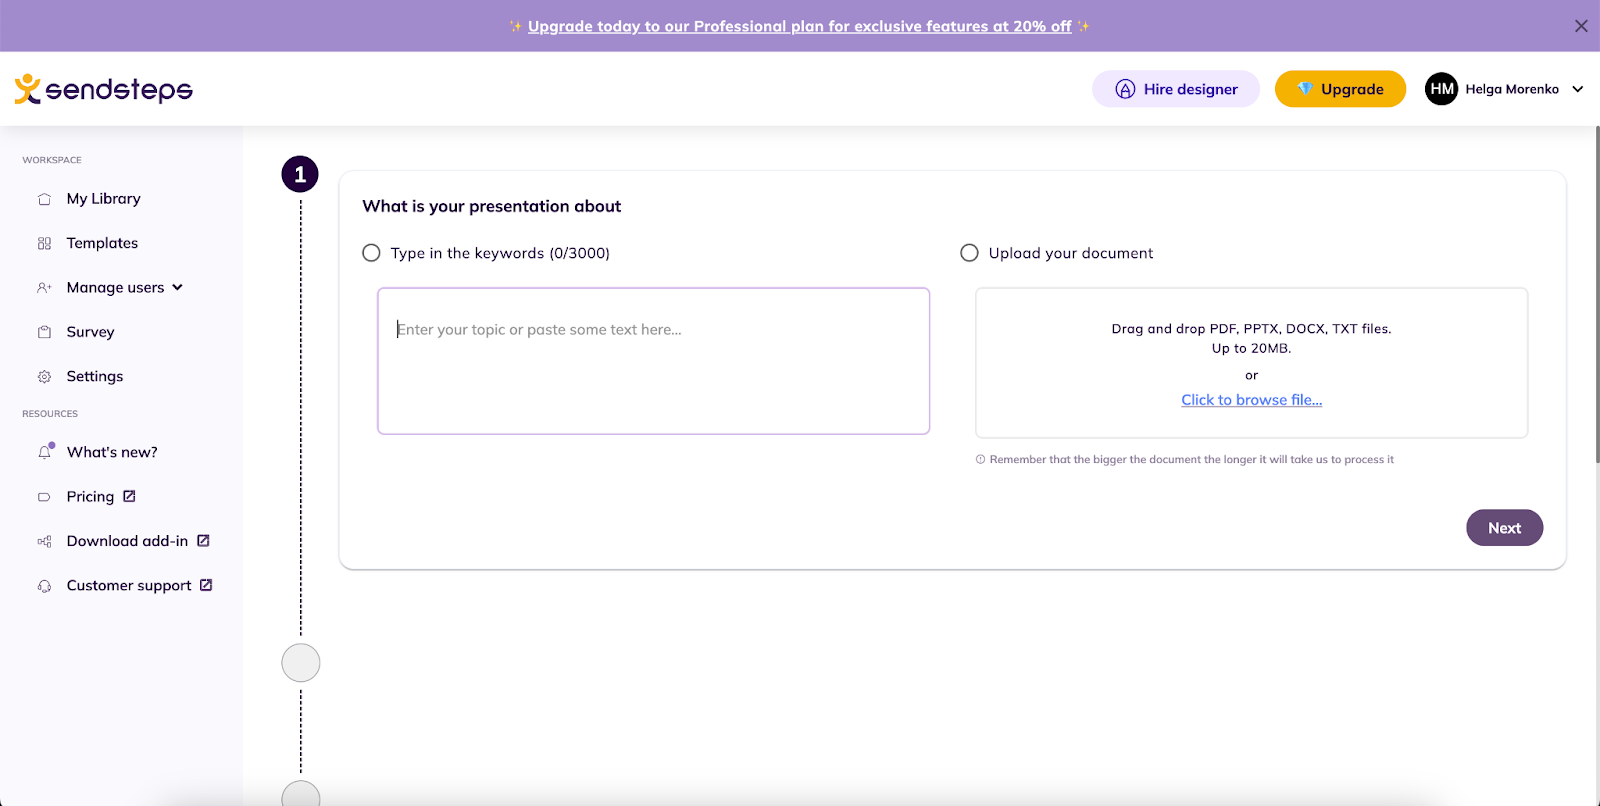Click the My Library home icon
Viewport: 1600px width, 806px height.
pyautogui.click(x=44, y=199)
